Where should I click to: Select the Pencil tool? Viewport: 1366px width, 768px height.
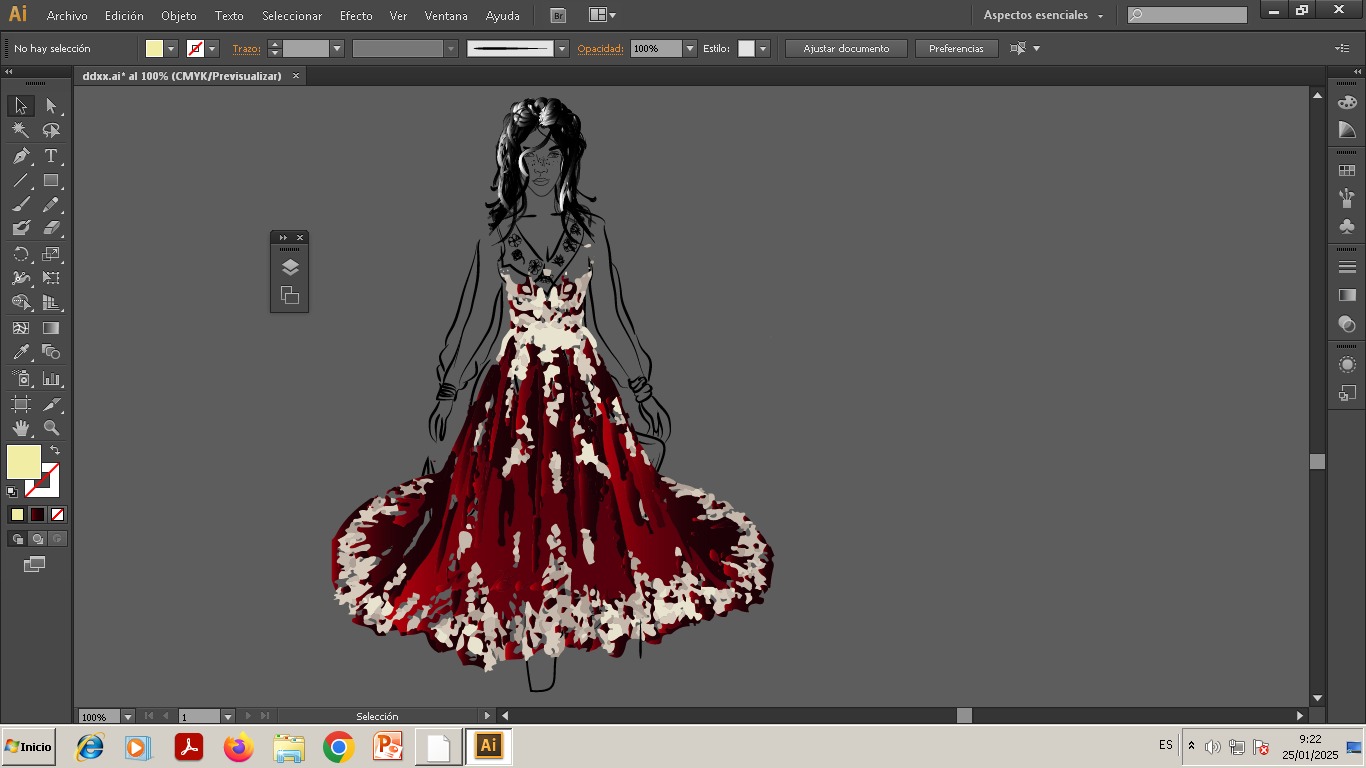click(x=51, y=205)
